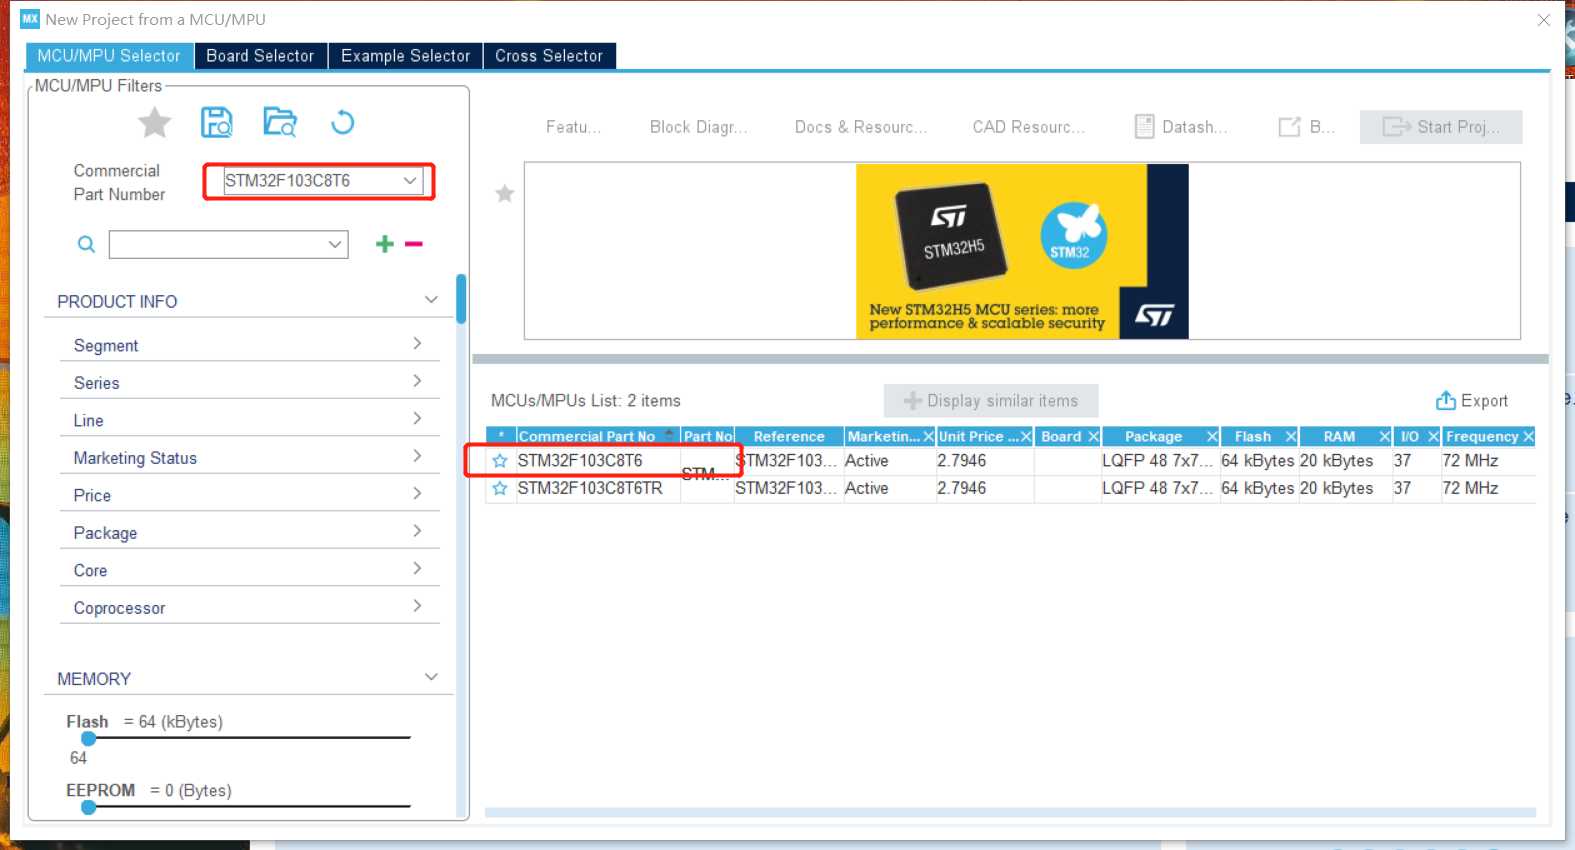Image resolution: width=1575 pixels, height=850 pixels.
Task: Click the filters panel vertical scrollbar
Action: (x=461, y=299)
